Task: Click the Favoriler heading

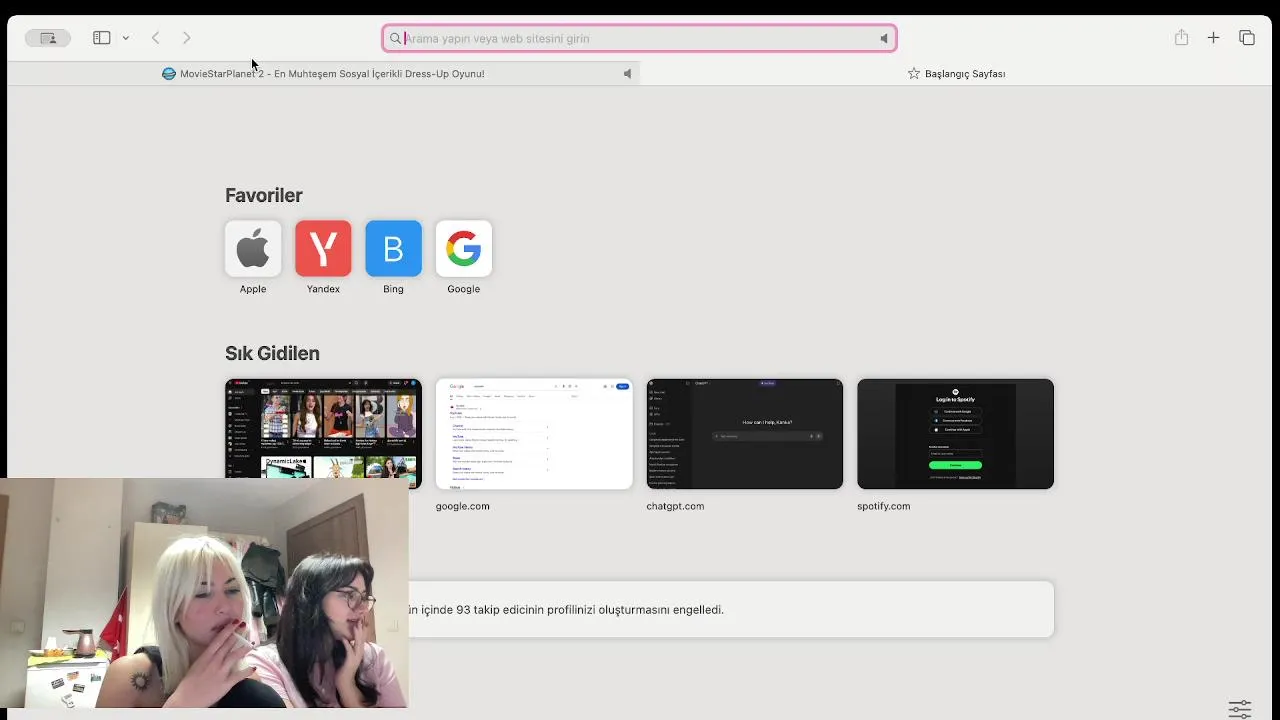Action: point(264,195)
